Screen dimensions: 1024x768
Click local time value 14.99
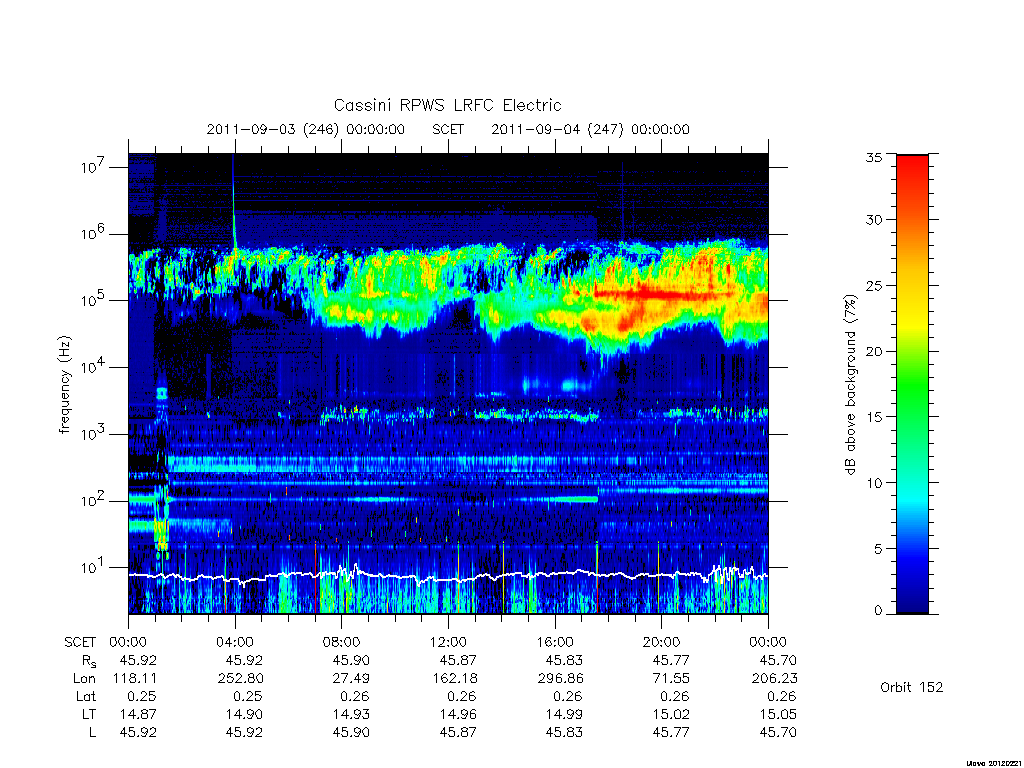click(564, 714)
